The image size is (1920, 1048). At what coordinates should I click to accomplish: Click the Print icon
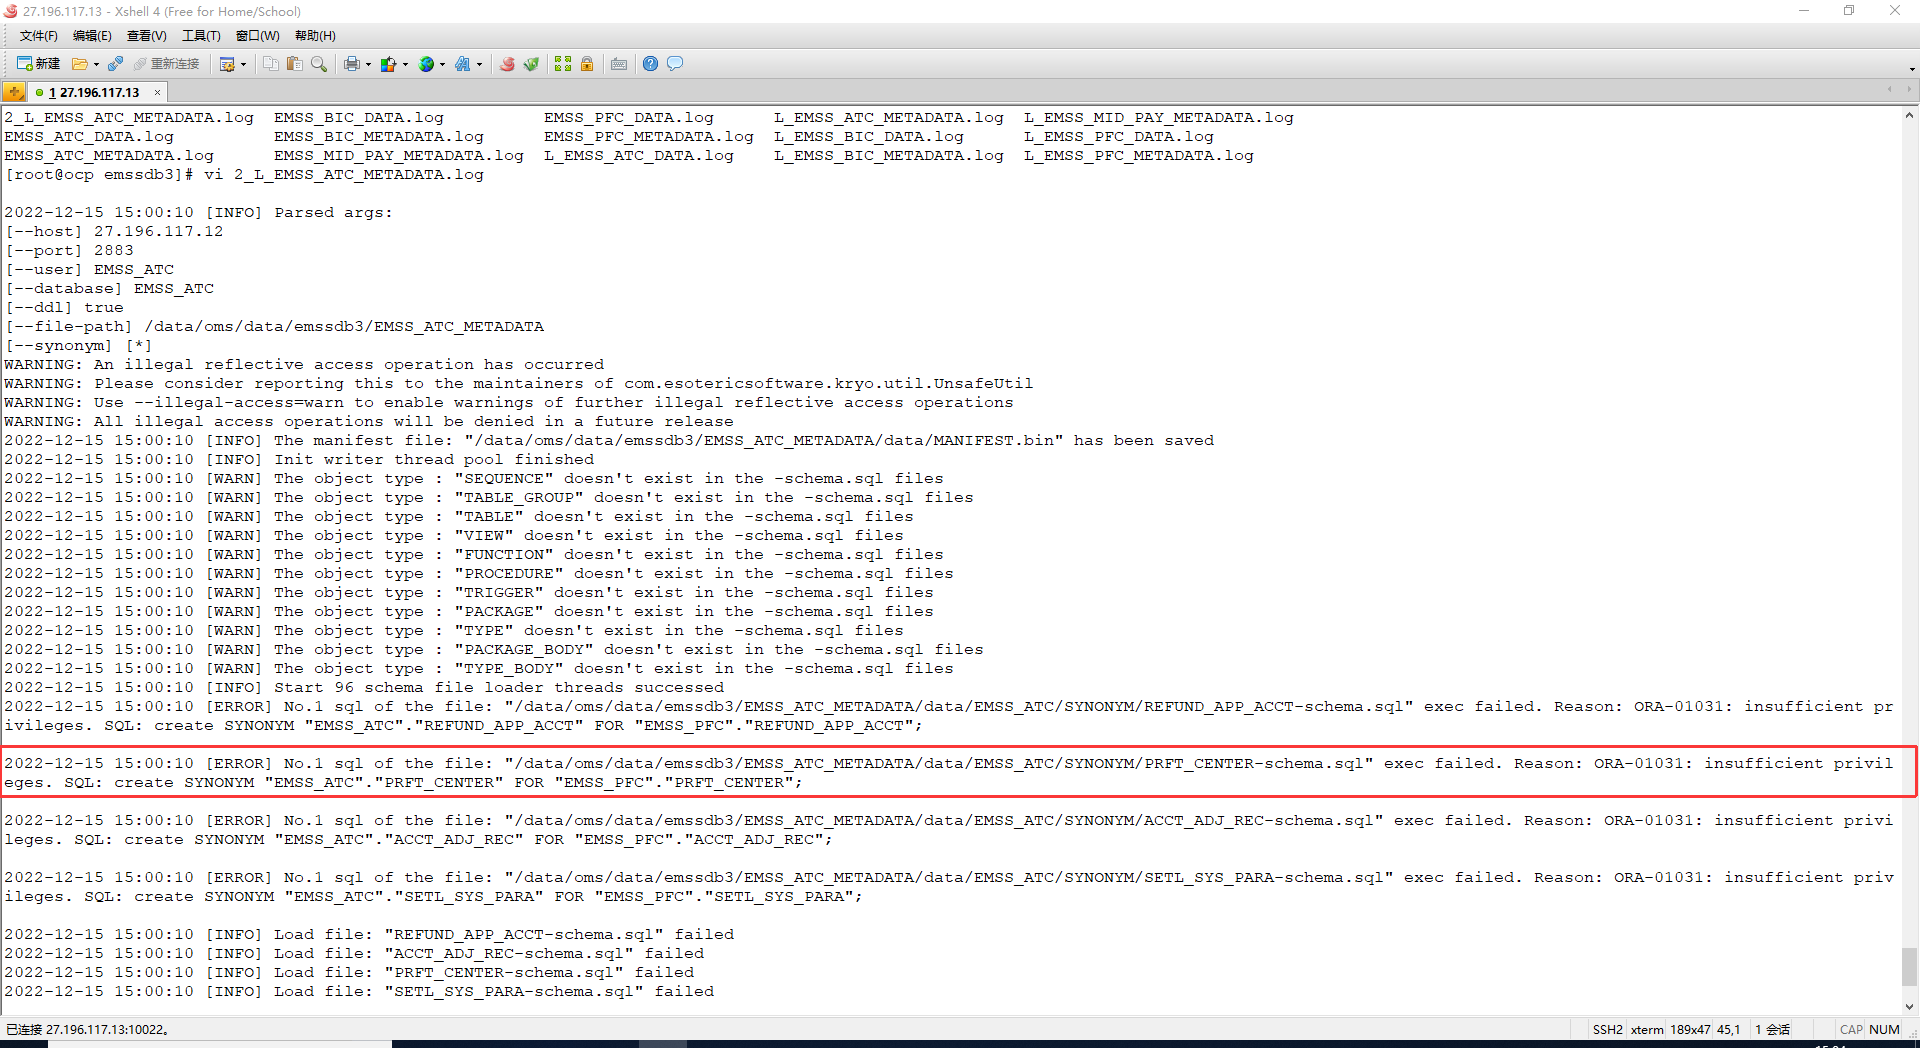[x=351, y=64]
